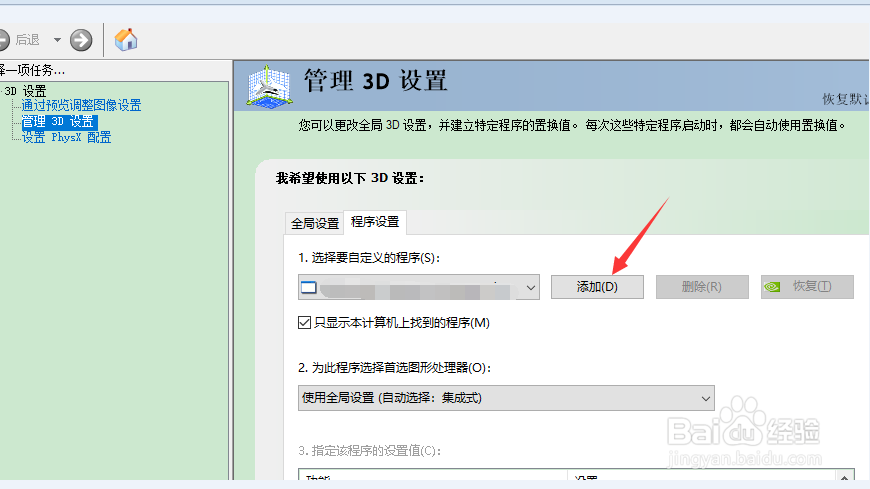This screenshot has height=489, width=870.
Task: Select 管理 3D 设置 in task tree
Action: click(x=58, y=122)
